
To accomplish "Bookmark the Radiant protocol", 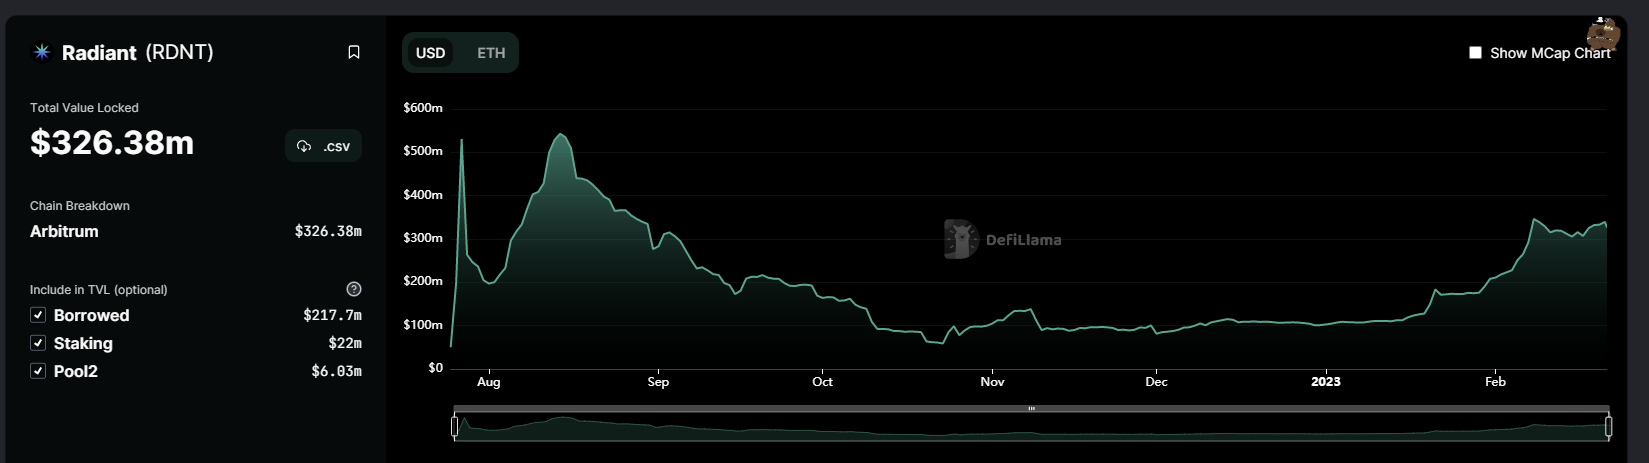I will pos(354,52).
